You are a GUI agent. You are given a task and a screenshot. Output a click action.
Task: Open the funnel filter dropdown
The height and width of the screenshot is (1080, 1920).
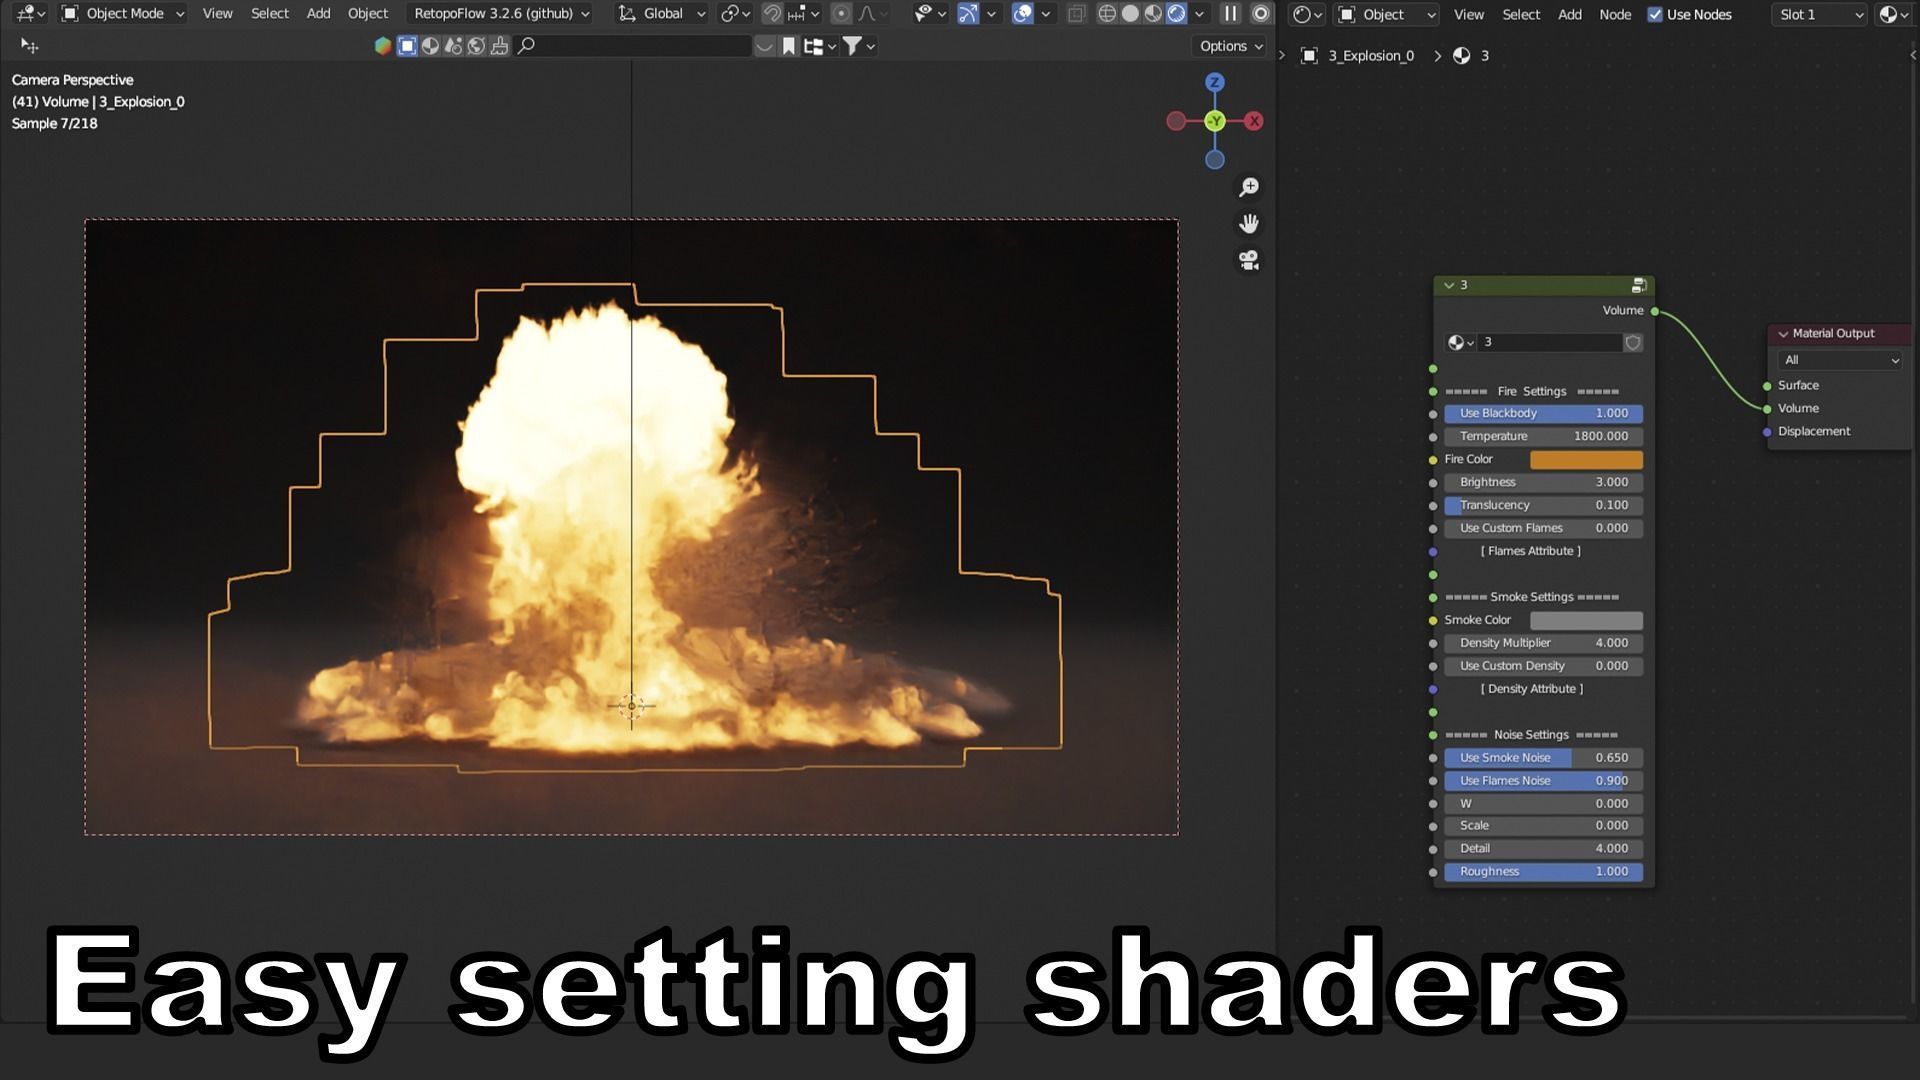(858, 46)
